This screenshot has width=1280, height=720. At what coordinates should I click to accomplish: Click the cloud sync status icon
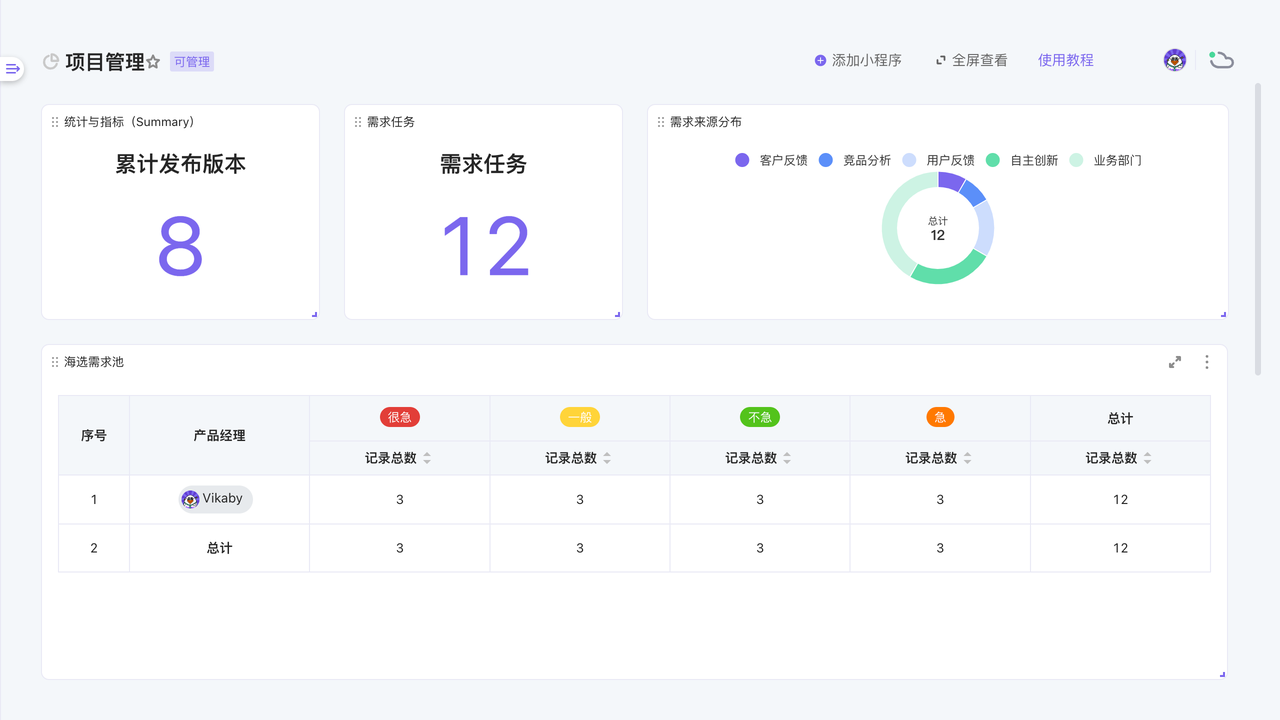pyautogui.click(x=1221, y=60)
